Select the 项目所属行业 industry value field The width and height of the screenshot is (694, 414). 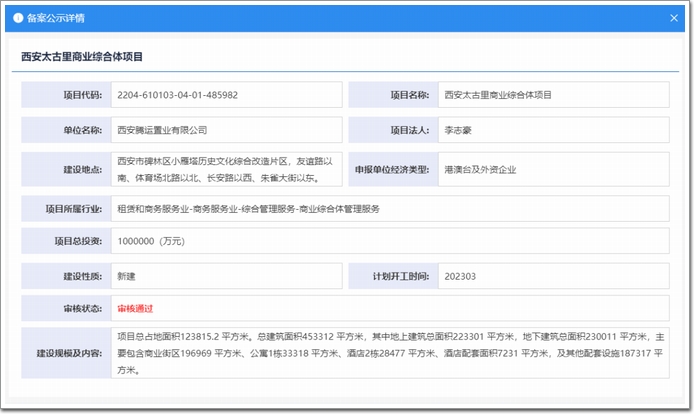pyautogui.click(x=388, y=209)
